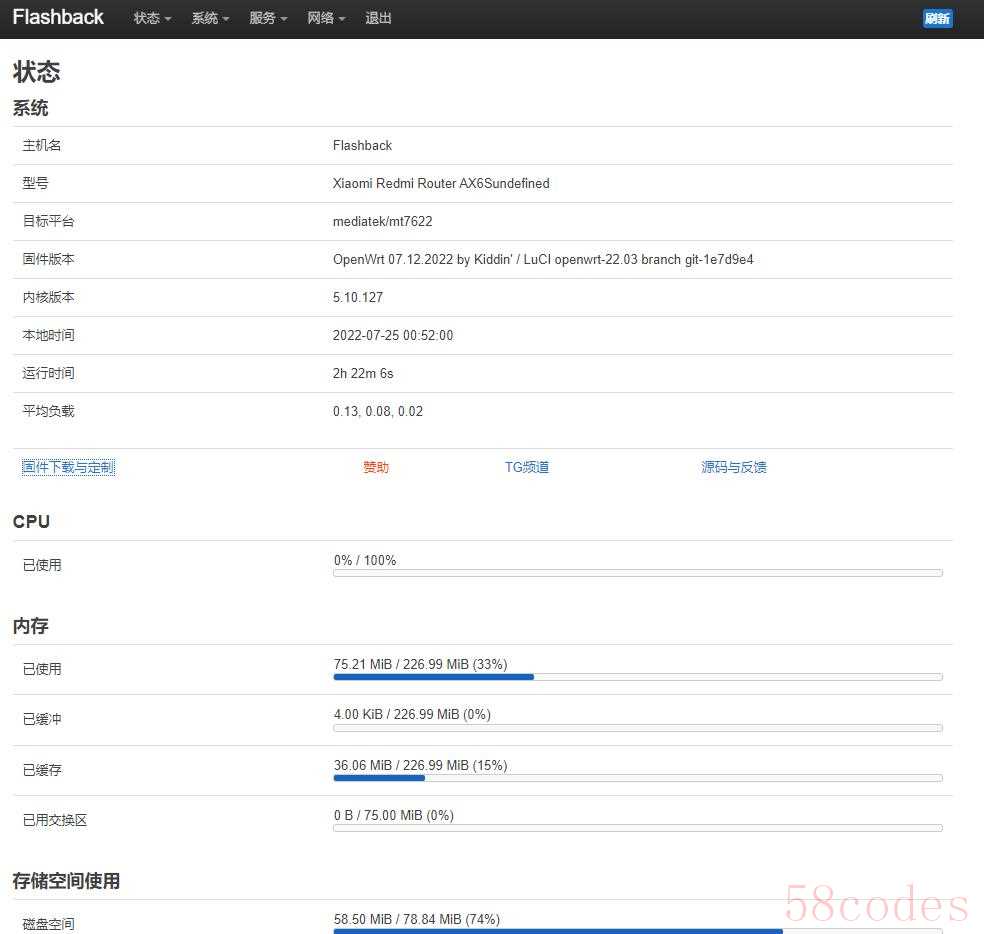Click the Flashback brand title
Screen dimensions: 984x934
pos(58,17)
